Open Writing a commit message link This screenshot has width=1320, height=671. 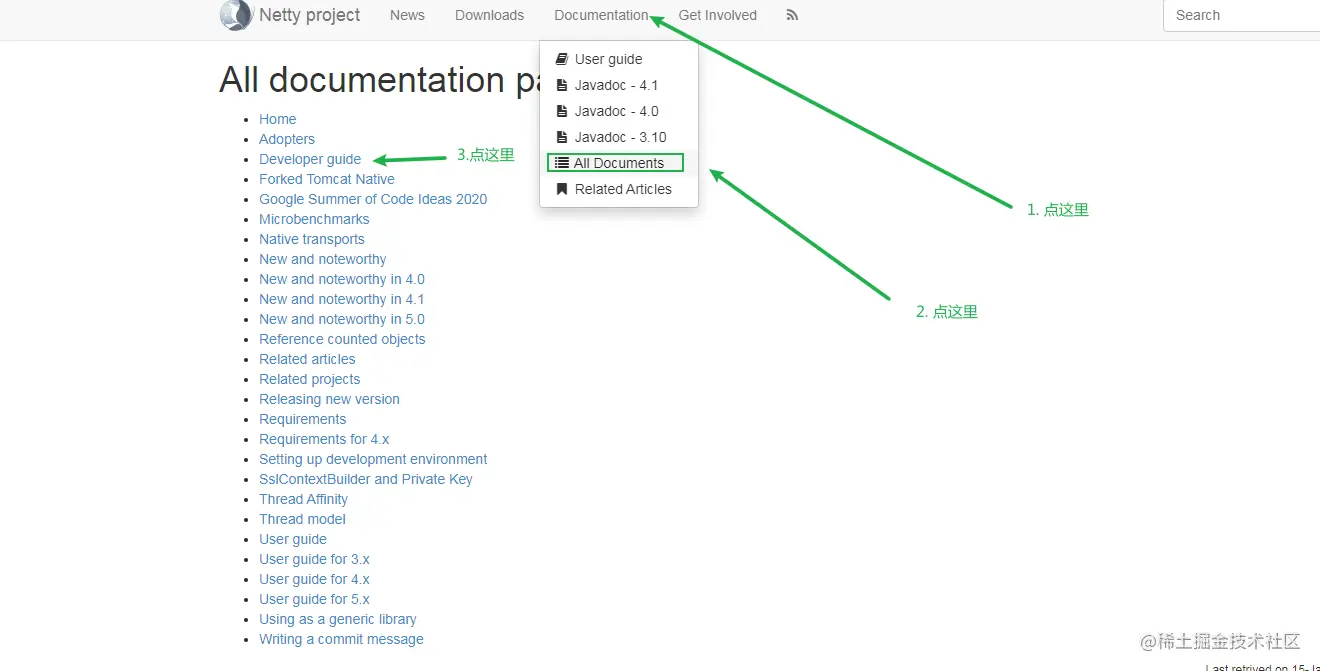click(x=341, y=639)
